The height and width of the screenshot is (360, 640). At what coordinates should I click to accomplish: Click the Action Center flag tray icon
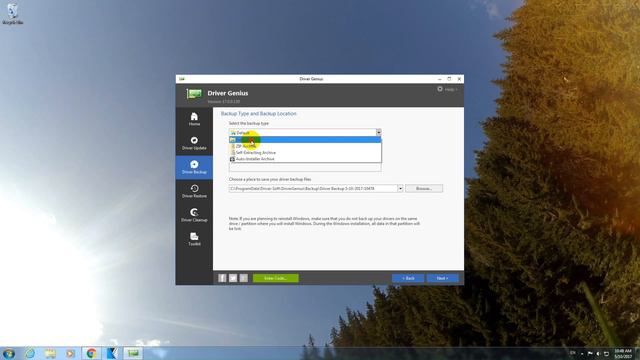(x=590, y=353)
